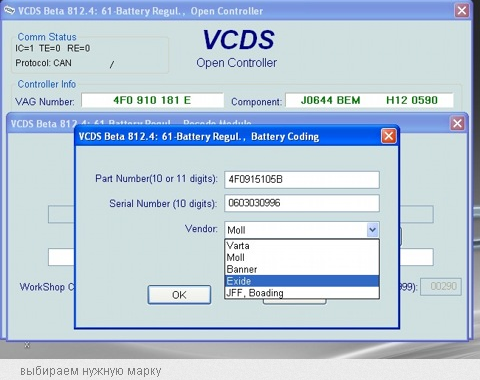Click the IC=1 TE=0 RE=0 status text
Viewport: 480px width, 380px height.
pos(53,48)
